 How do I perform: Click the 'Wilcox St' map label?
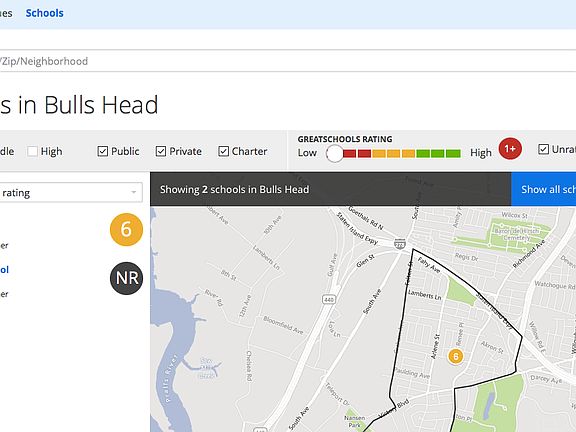click(x=514, y=215)
